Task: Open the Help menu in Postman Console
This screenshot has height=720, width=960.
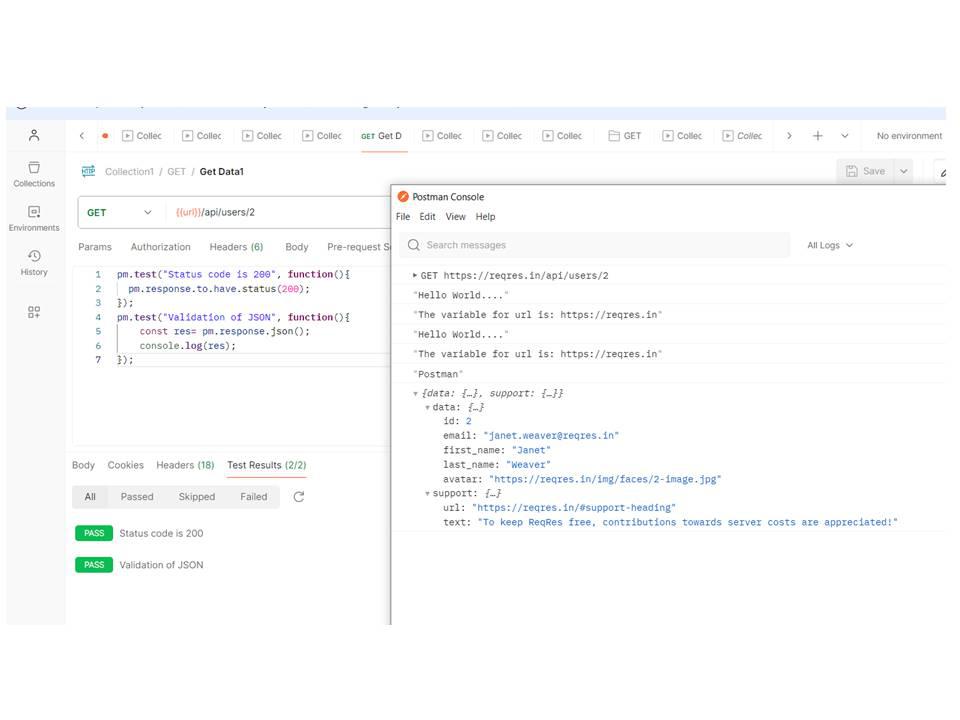Action: (486, 217)
